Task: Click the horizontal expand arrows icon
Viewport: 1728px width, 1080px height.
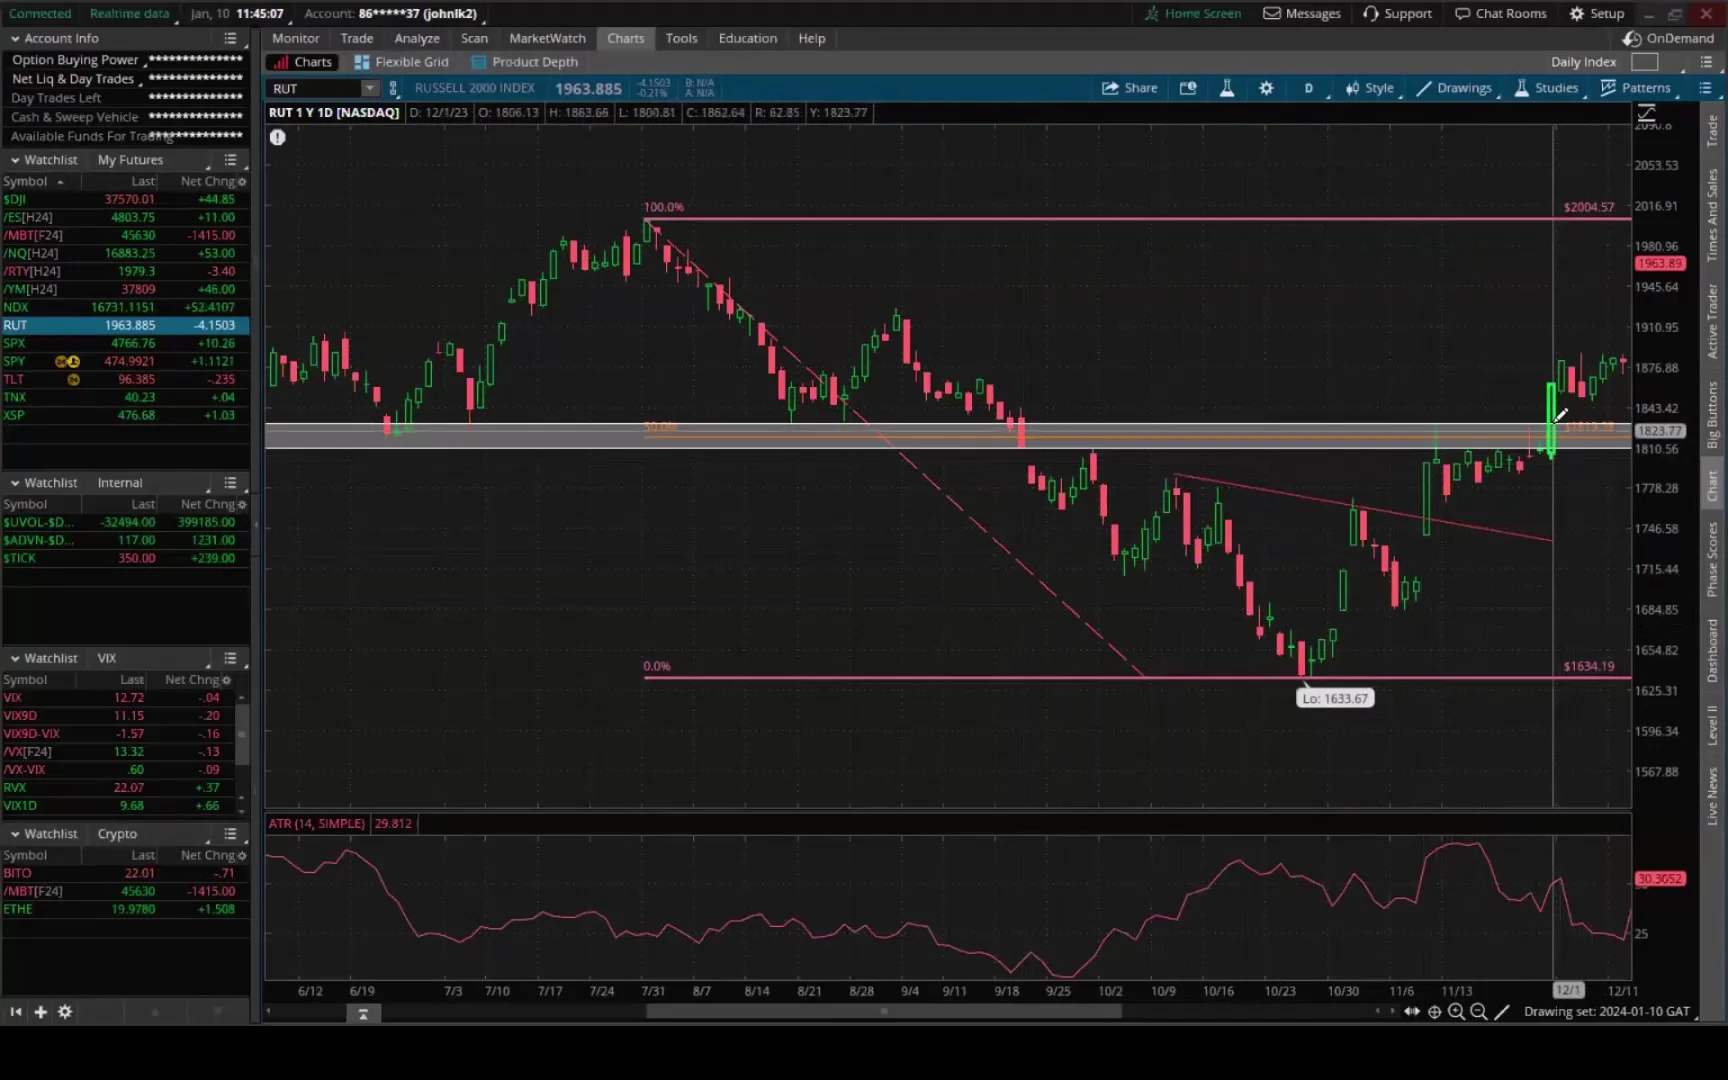Action: (1411, 1012)
